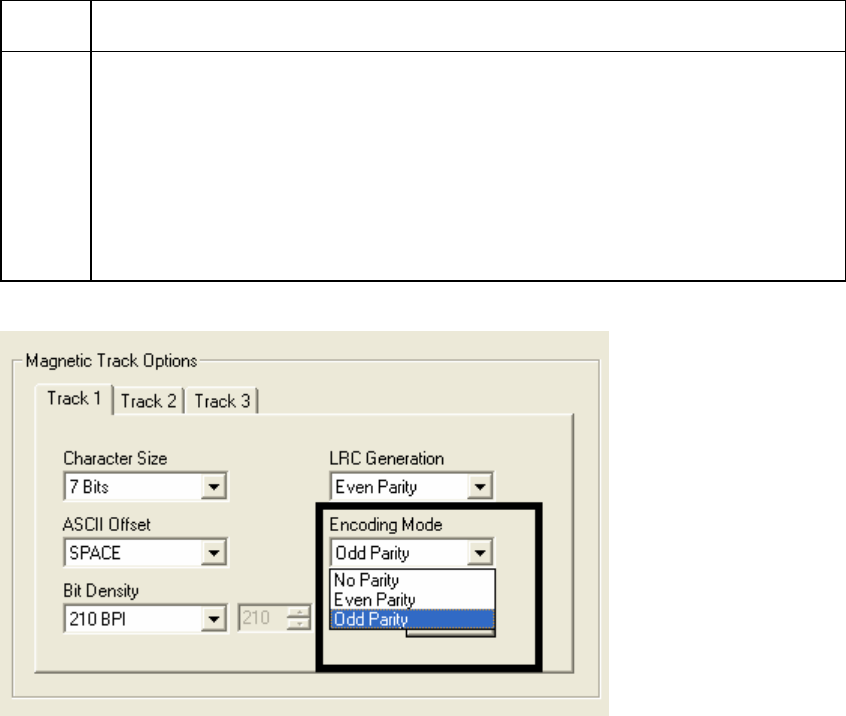Click the Bit Density label

coord(101,591)
